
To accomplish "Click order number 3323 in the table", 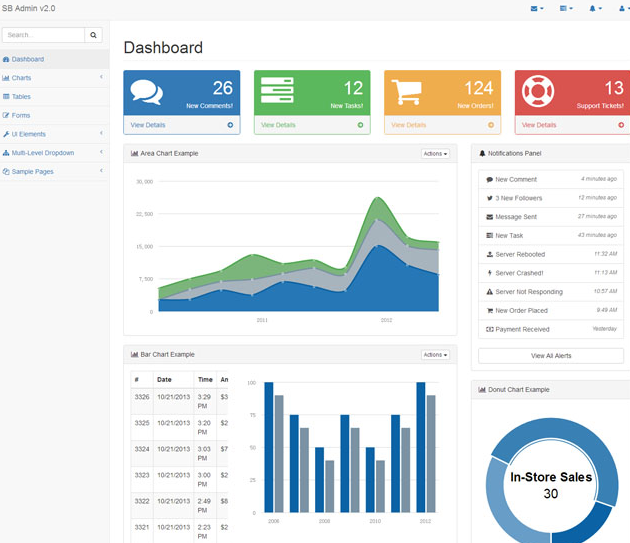I will coord(142,475).
